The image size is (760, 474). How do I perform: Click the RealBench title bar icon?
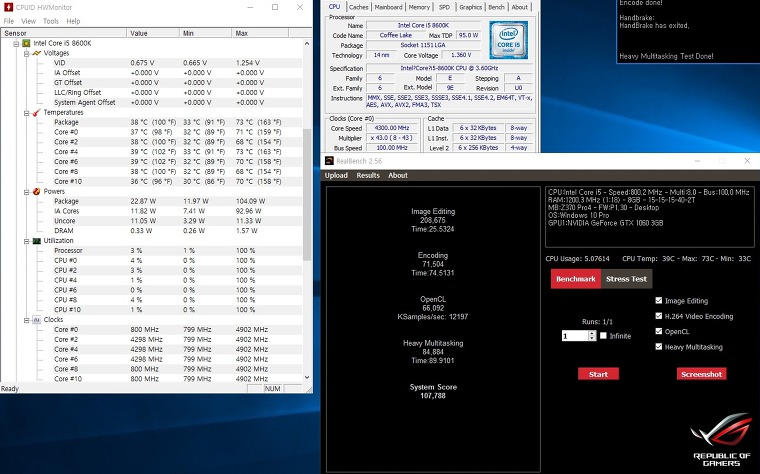[329, 161]
